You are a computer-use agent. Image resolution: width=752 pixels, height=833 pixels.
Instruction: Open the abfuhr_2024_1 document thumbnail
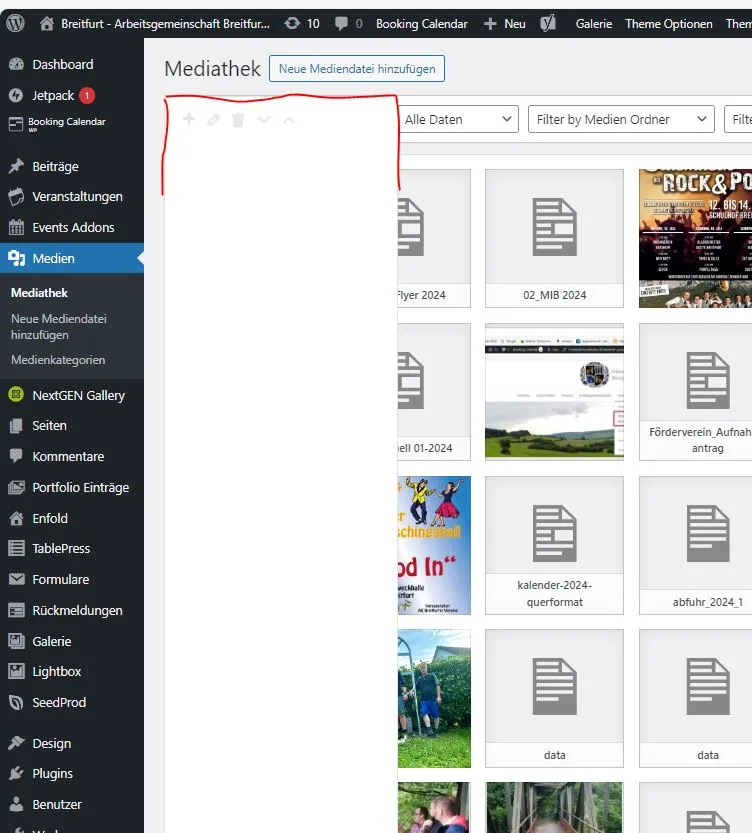(695, 545)
